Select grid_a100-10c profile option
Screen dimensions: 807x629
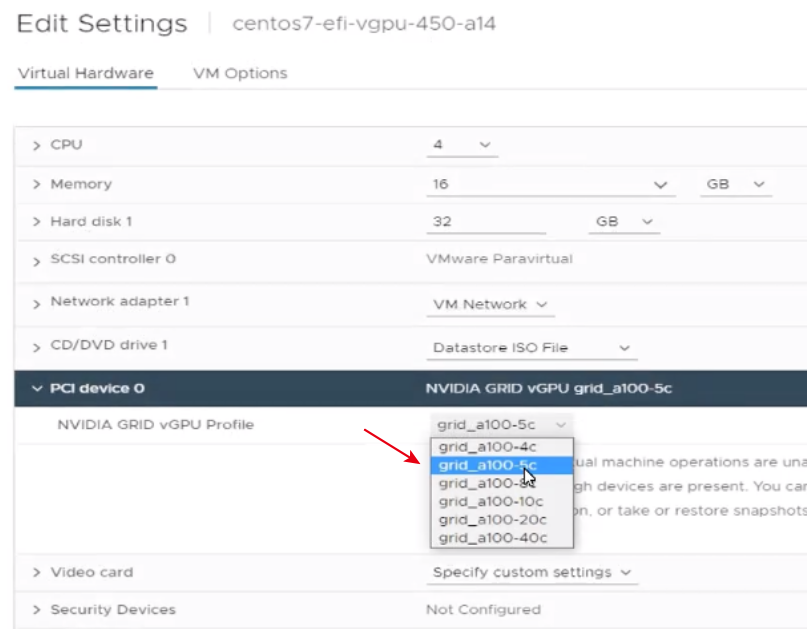coord(502,501)
